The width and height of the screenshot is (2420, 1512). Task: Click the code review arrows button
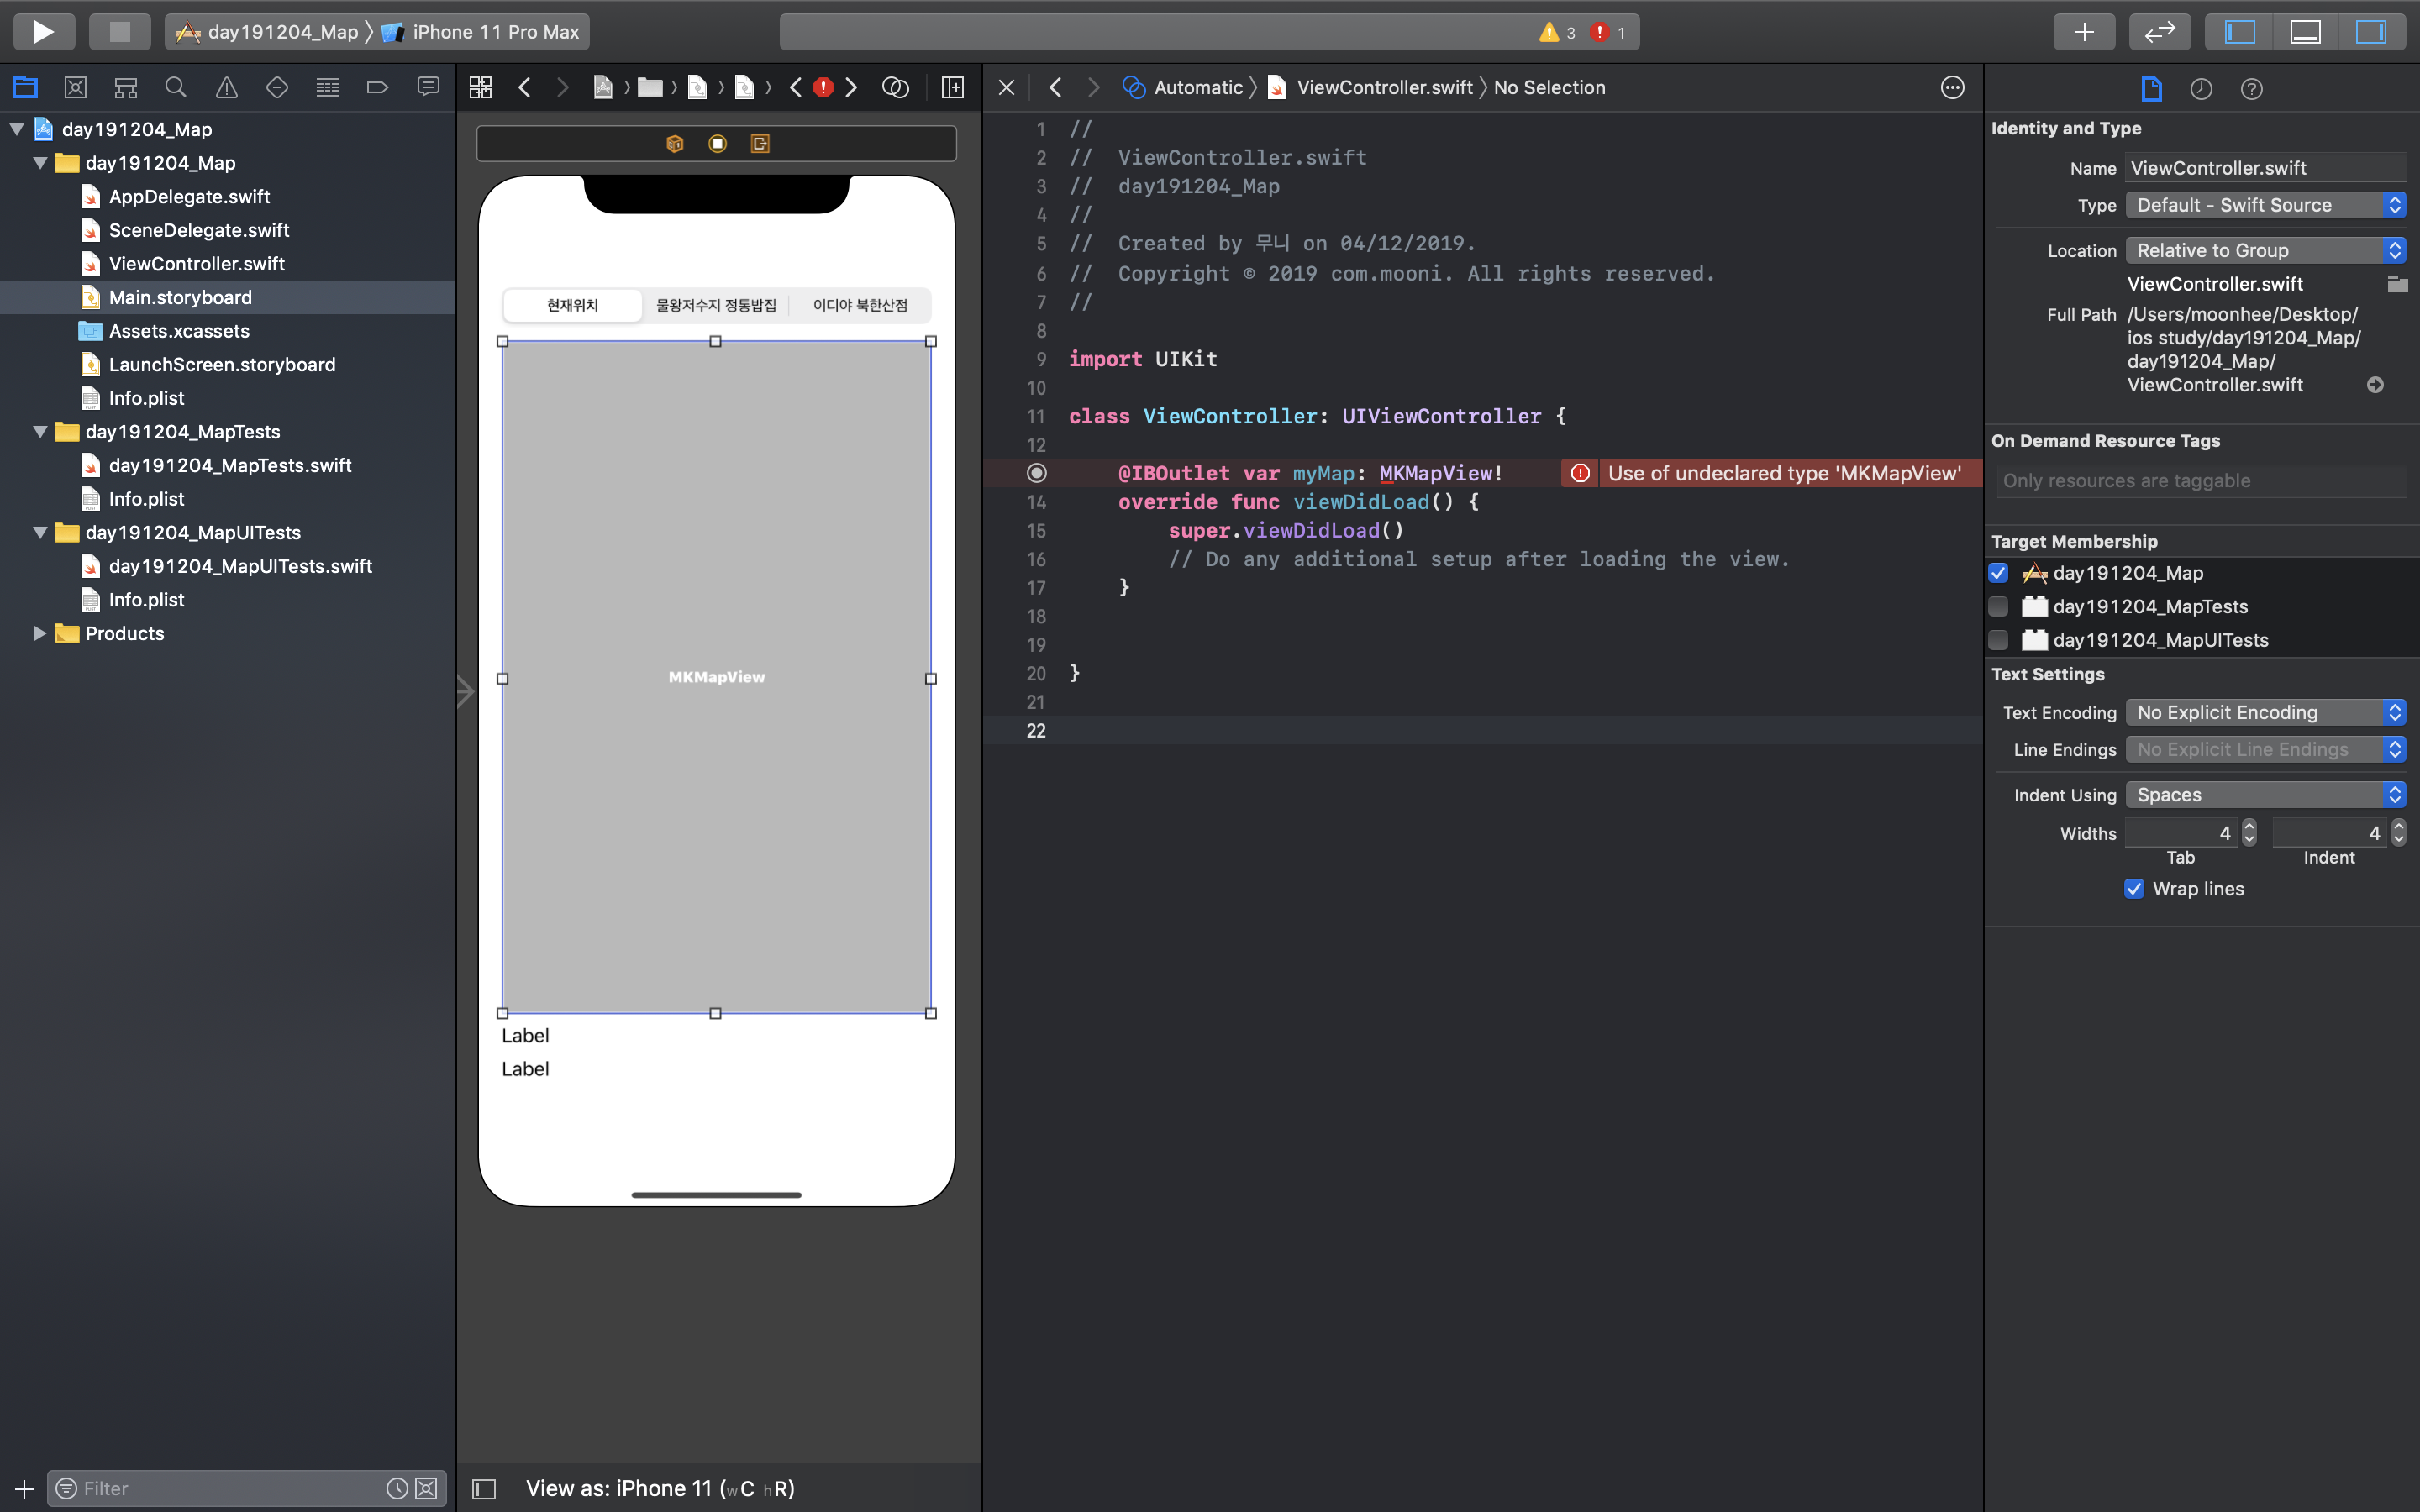pos(2159,32)
